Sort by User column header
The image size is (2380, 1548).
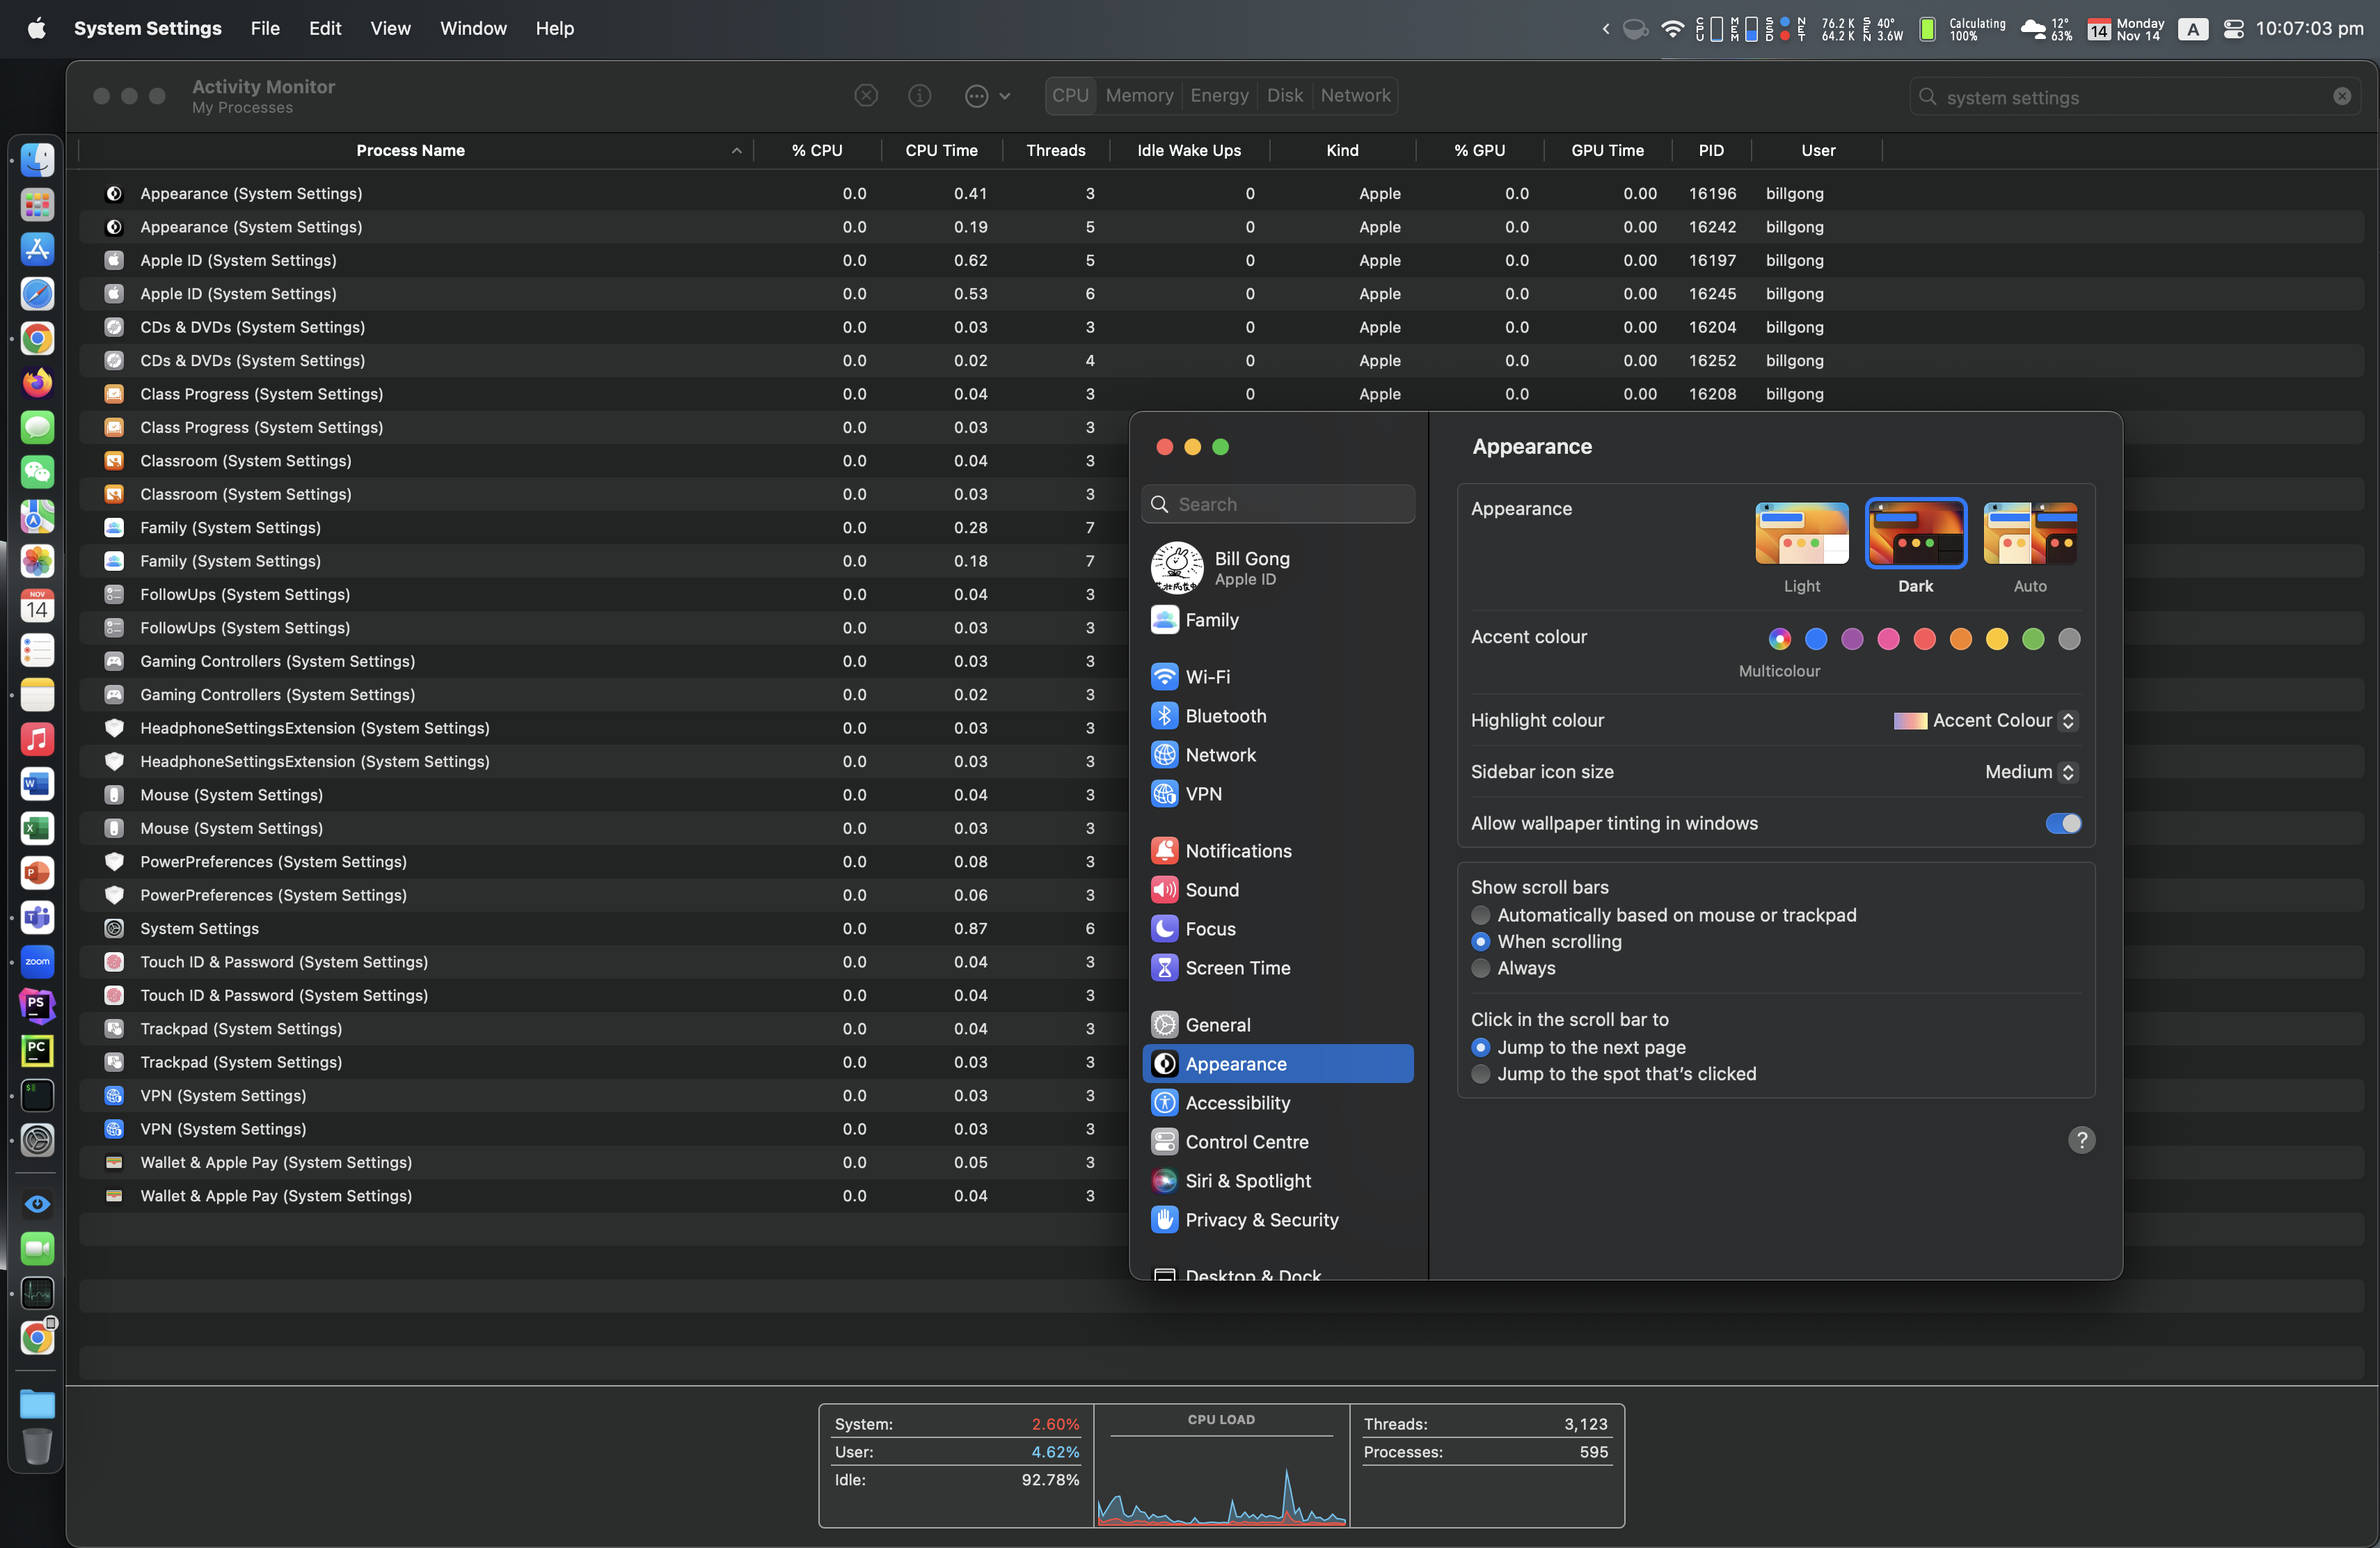(1818, 151)
